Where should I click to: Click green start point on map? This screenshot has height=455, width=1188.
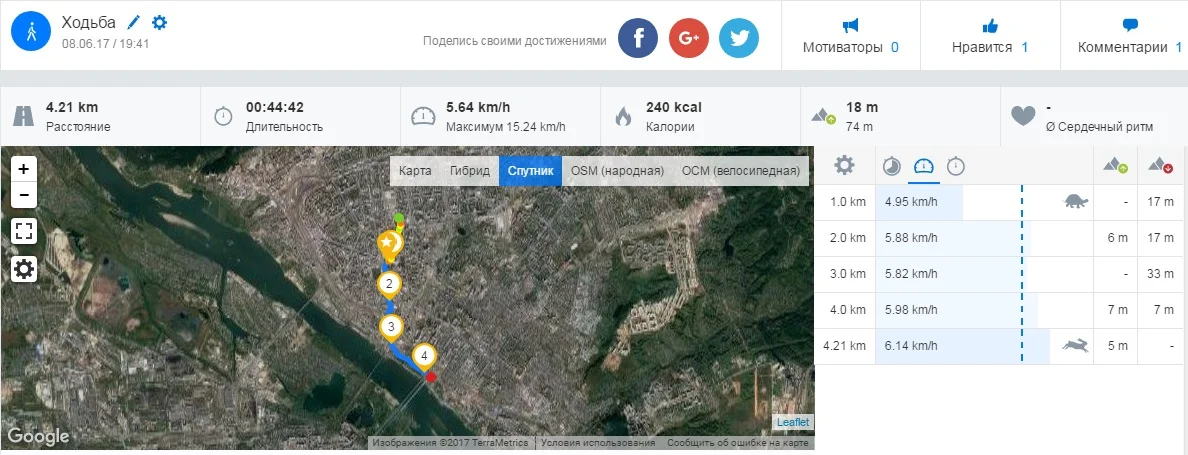(399, 219)
